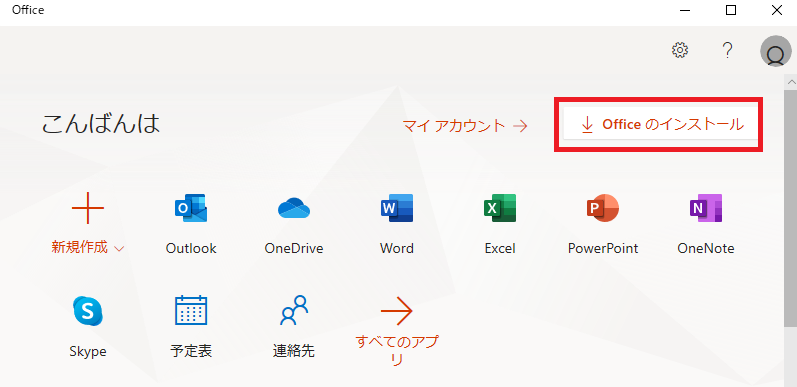The image size is (797, 387).
Task: Maximize the Office window
Action: click(731, 10)
